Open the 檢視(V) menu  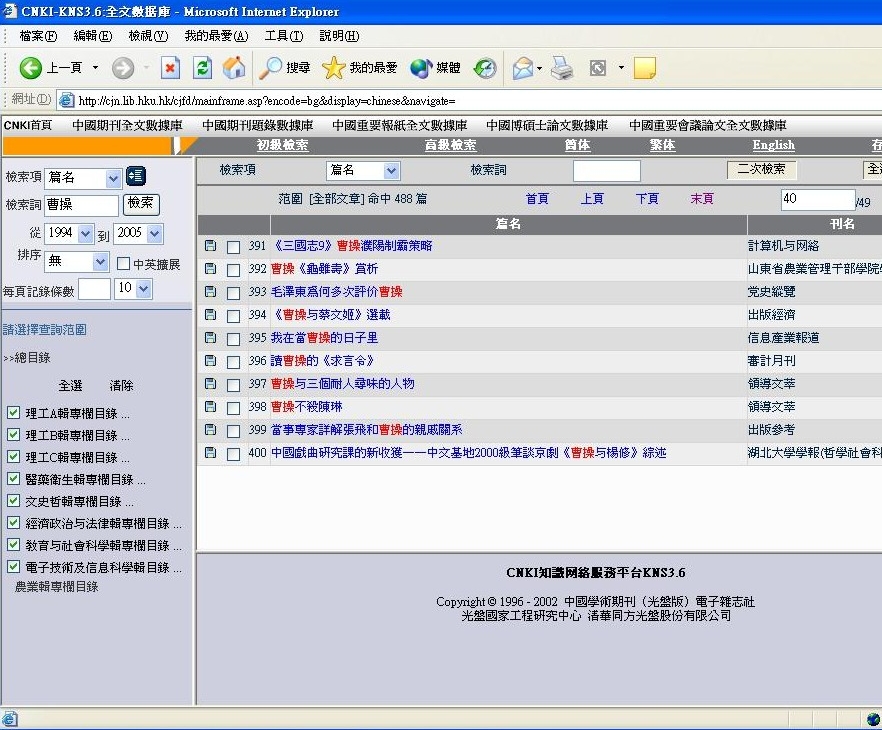148,36
